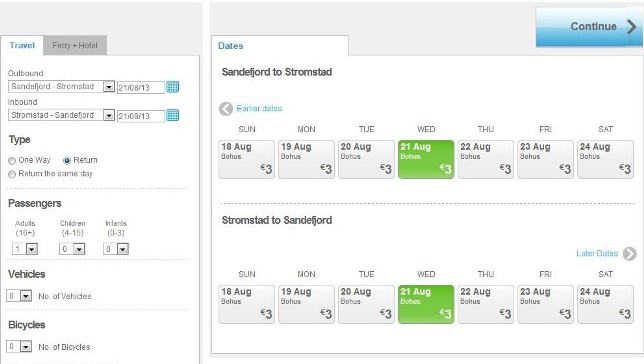Click the Later Dates link
The height and width of the screenshot is (364, 644).
click(597, 253)
